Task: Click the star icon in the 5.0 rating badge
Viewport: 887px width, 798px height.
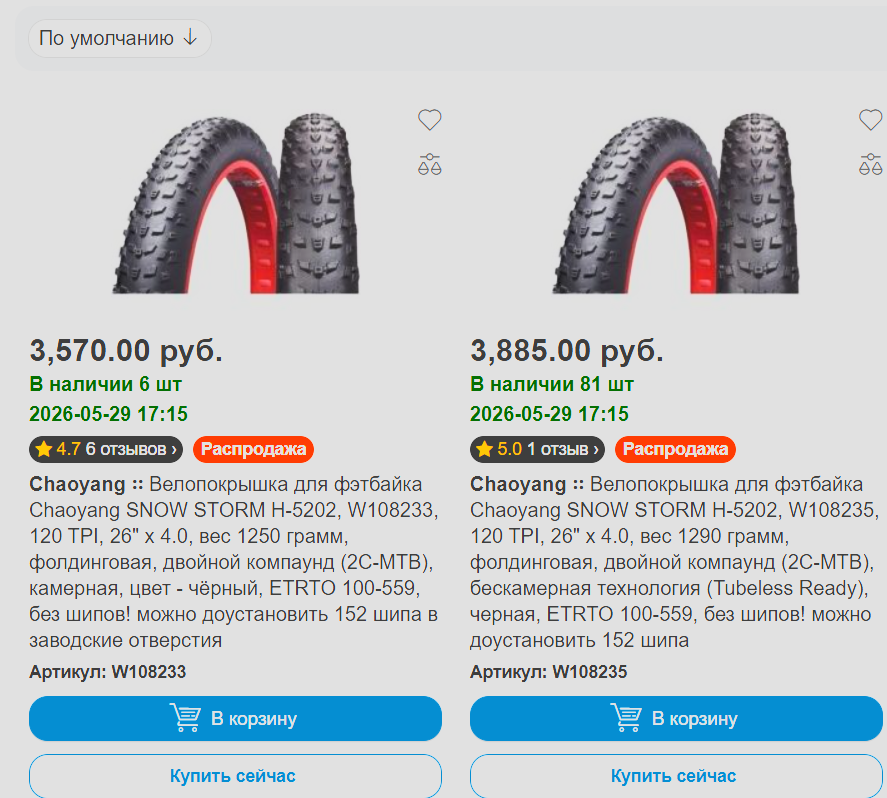Action: click(484, 450)
